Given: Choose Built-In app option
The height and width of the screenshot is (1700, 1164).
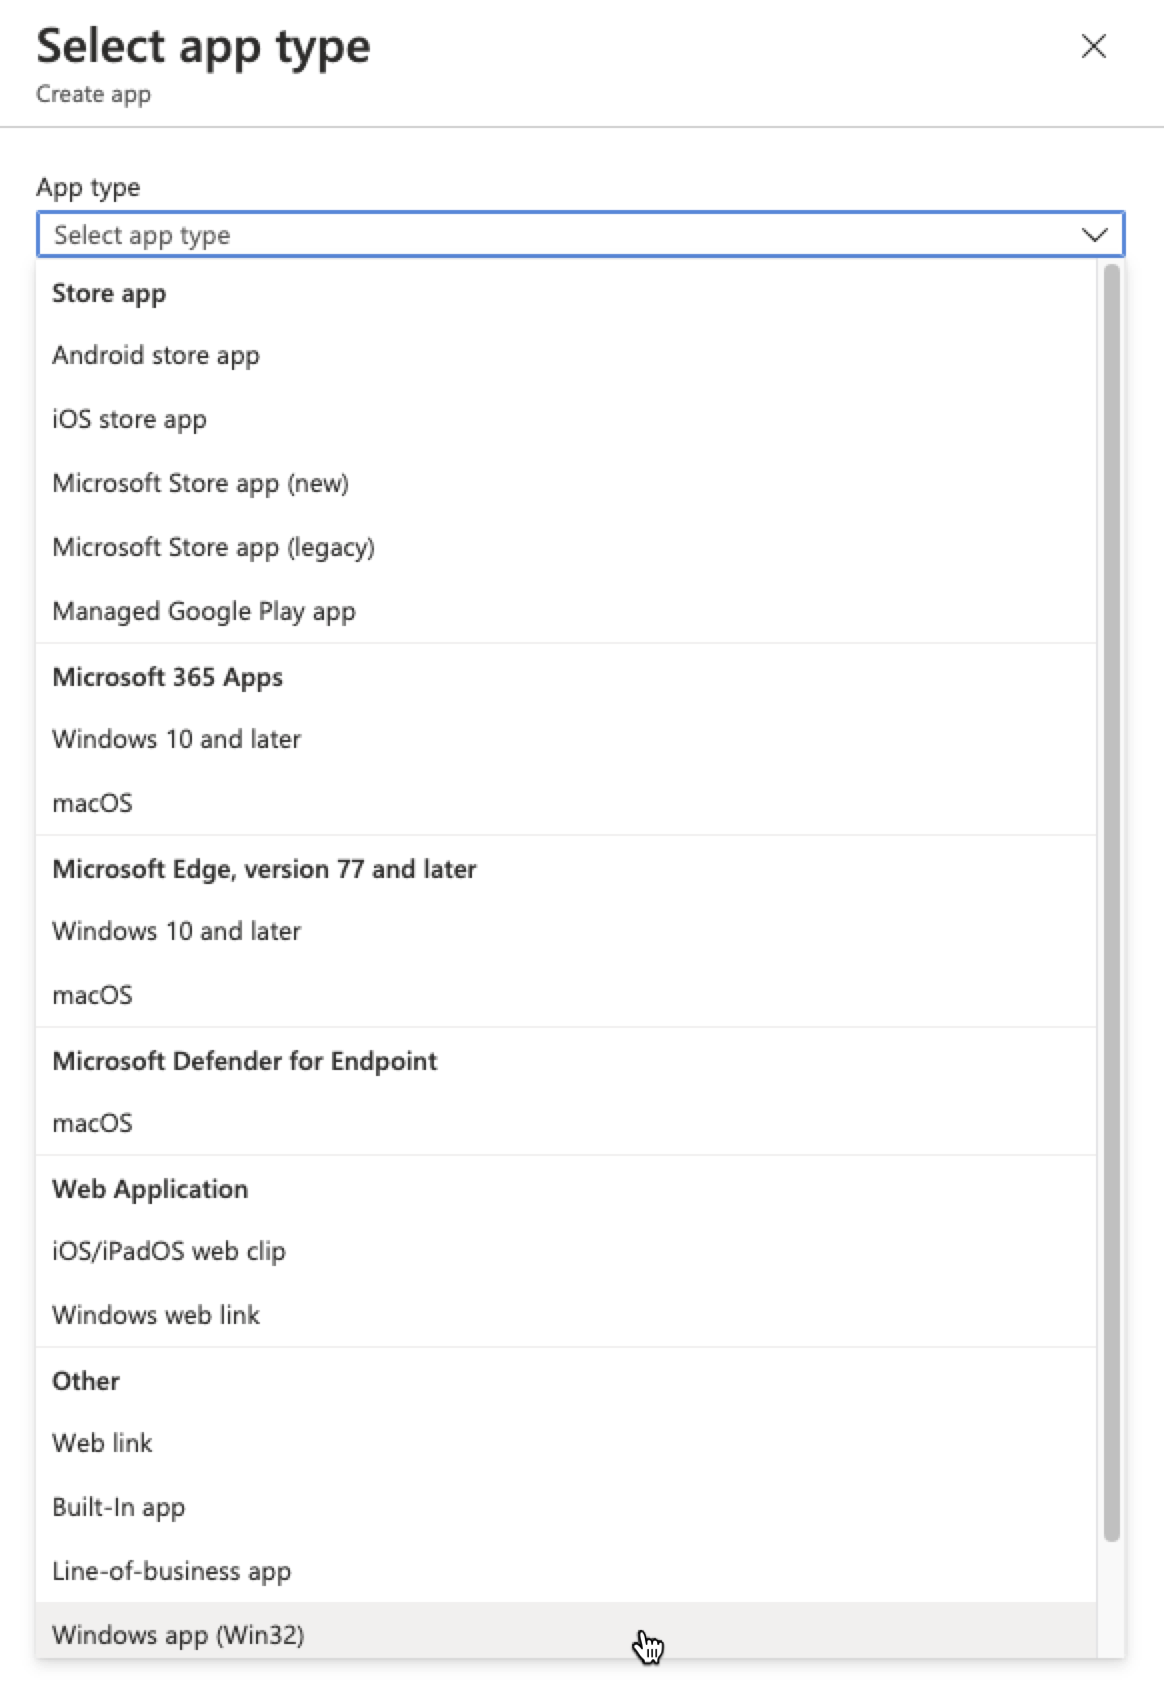Looking at the screenshot, I should 566,1507.
